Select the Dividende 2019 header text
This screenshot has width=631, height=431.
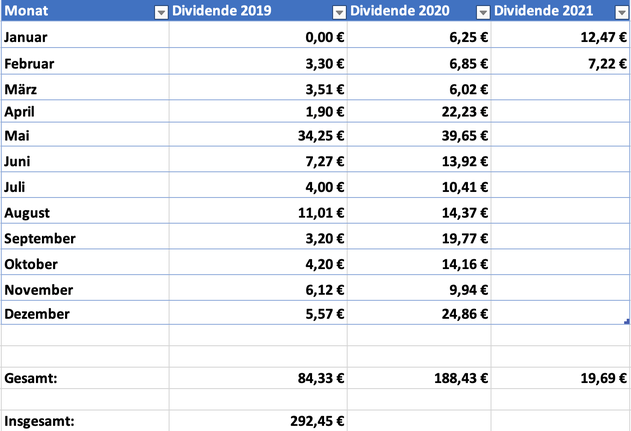[x=222, y=10]
